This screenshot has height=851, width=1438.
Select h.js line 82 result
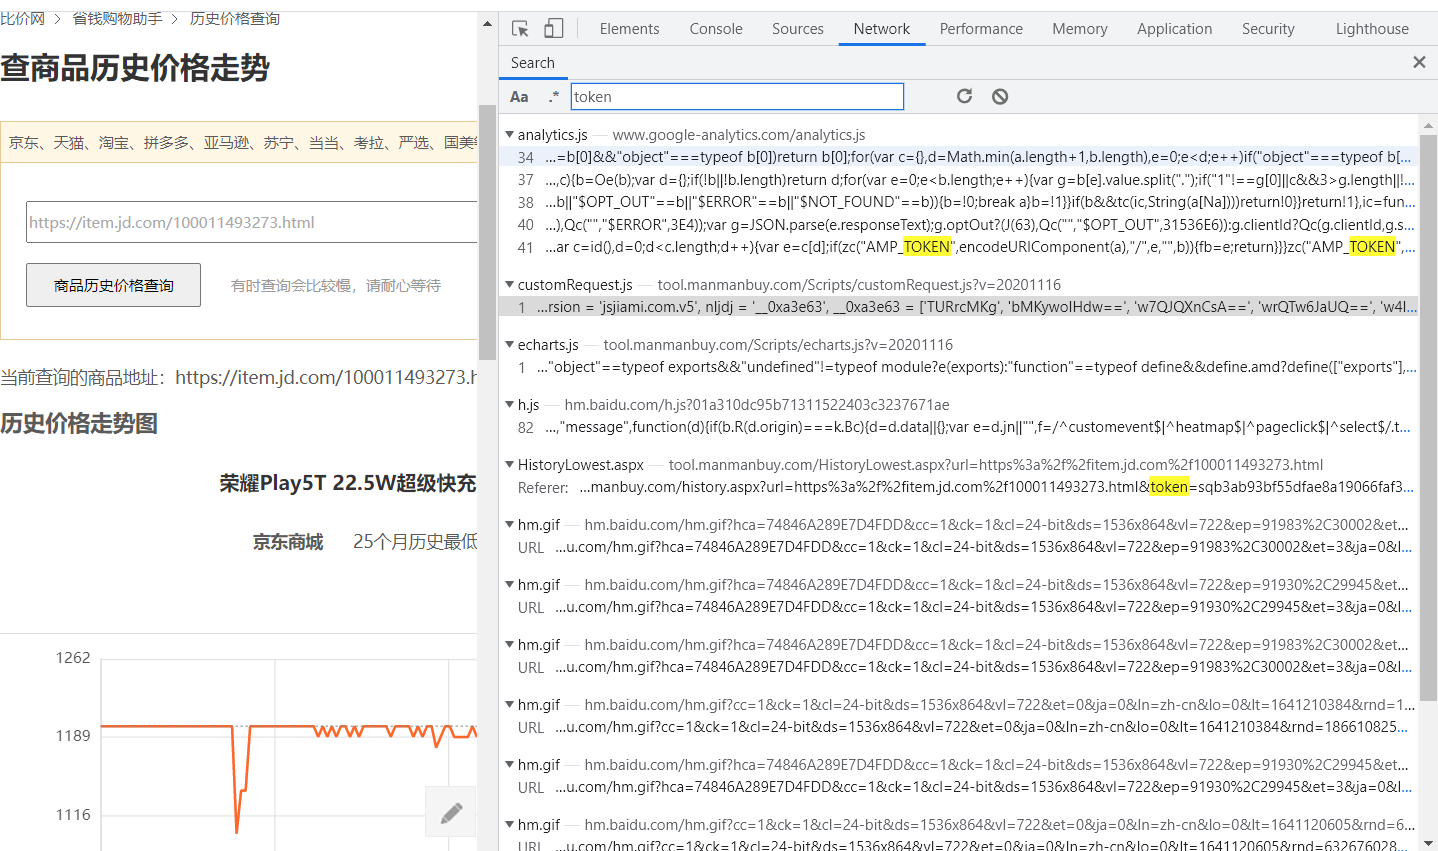coord(958,427)
